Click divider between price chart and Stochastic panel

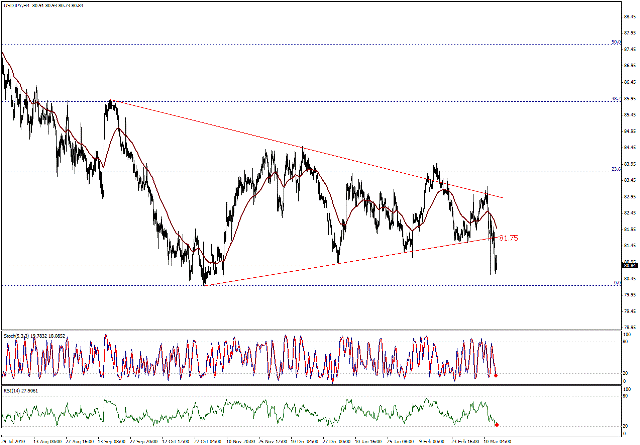(300, 331)
